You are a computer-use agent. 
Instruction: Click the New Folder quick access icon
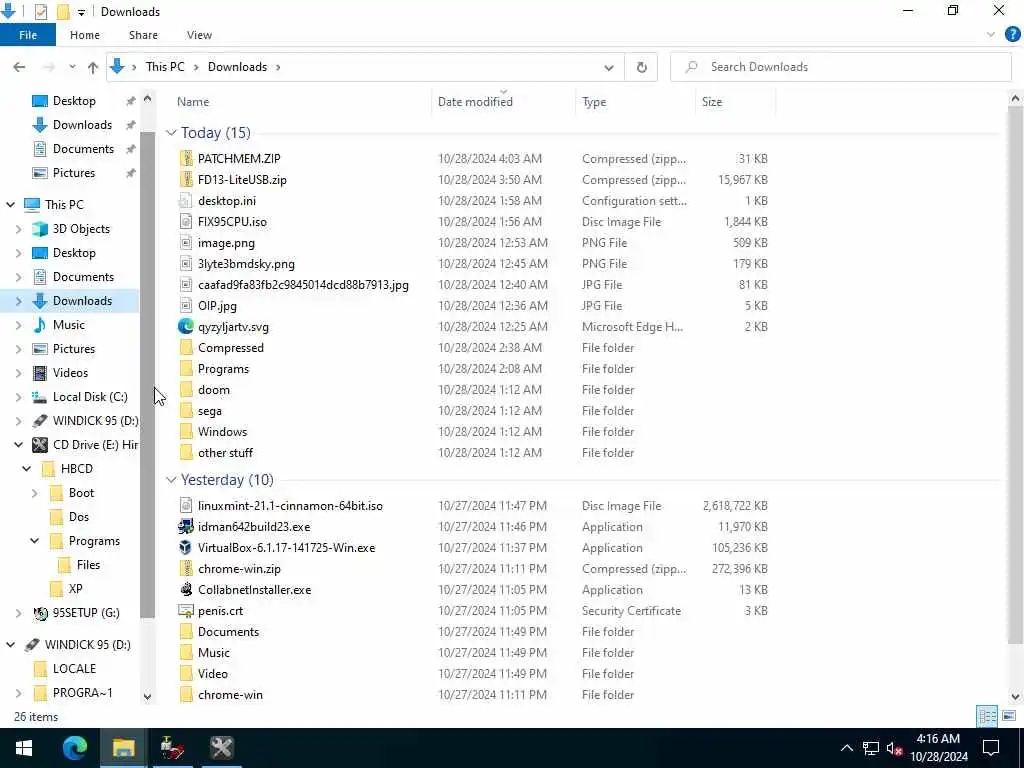tap(63, 12)
